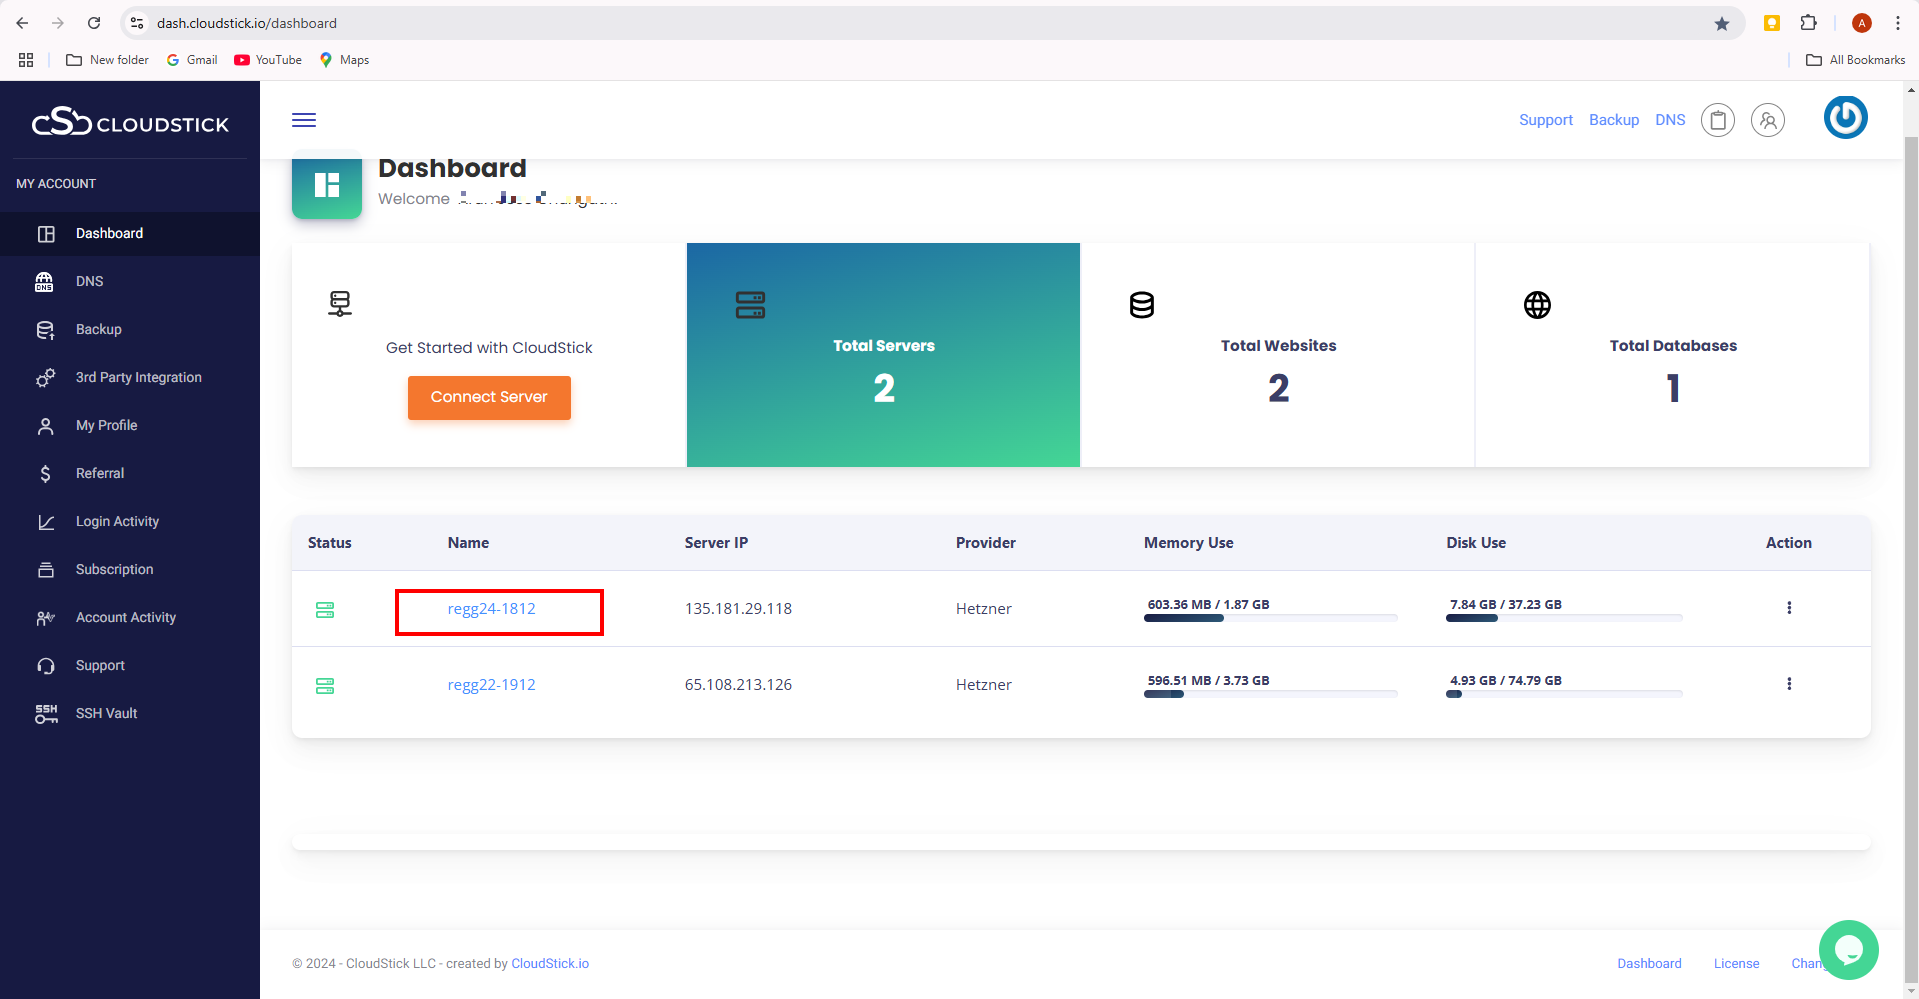Go to 3rd Party Integration page

pos(138,377)
